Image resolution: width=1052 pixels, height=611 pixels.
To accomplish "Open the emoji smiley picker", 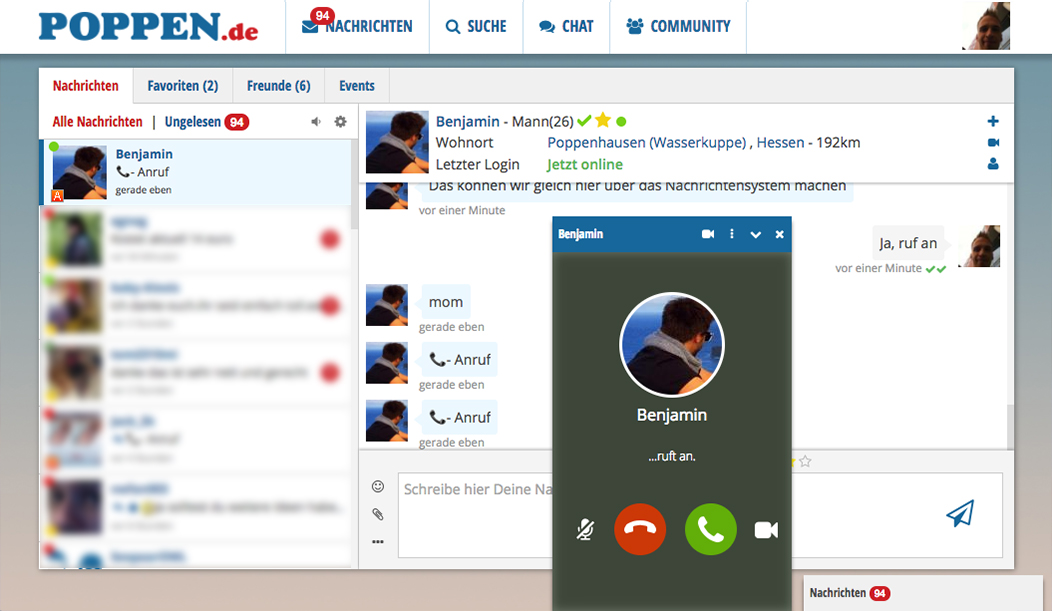I will 378,487.
